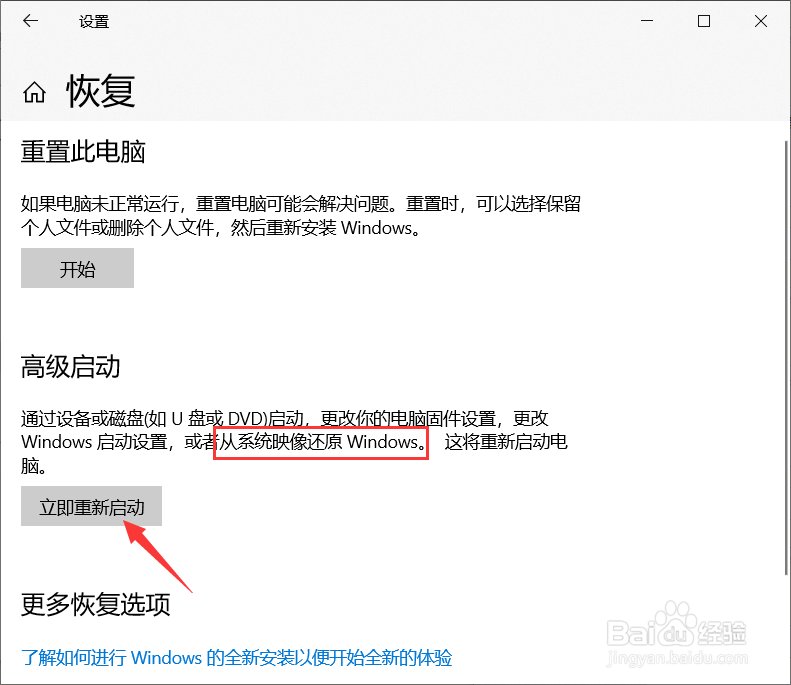Screen dimensions: 791x685
Task: Open the Windows 全新安装 learn-more link
Action: 237,658
